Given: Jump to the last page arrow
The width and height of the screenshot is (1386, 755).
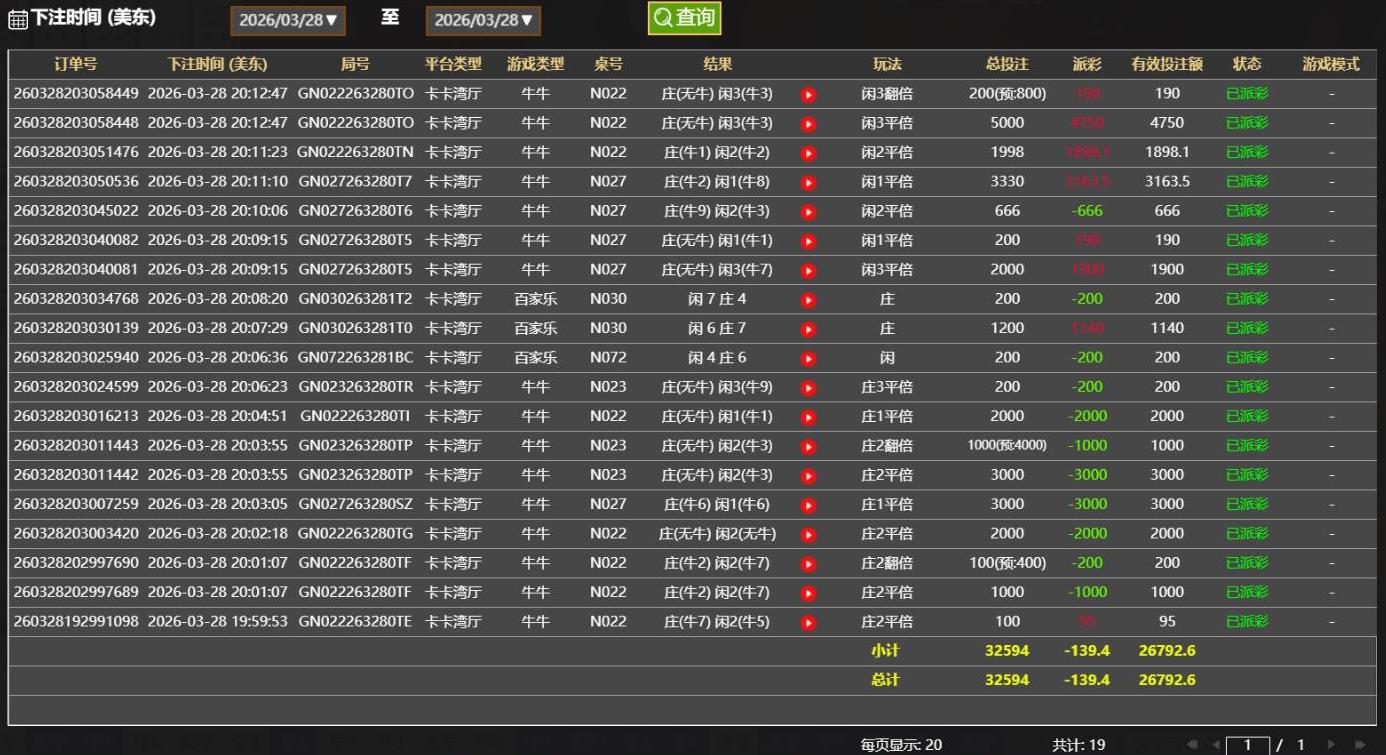Looking at the screenshot, I should (x=1359, y=745).
